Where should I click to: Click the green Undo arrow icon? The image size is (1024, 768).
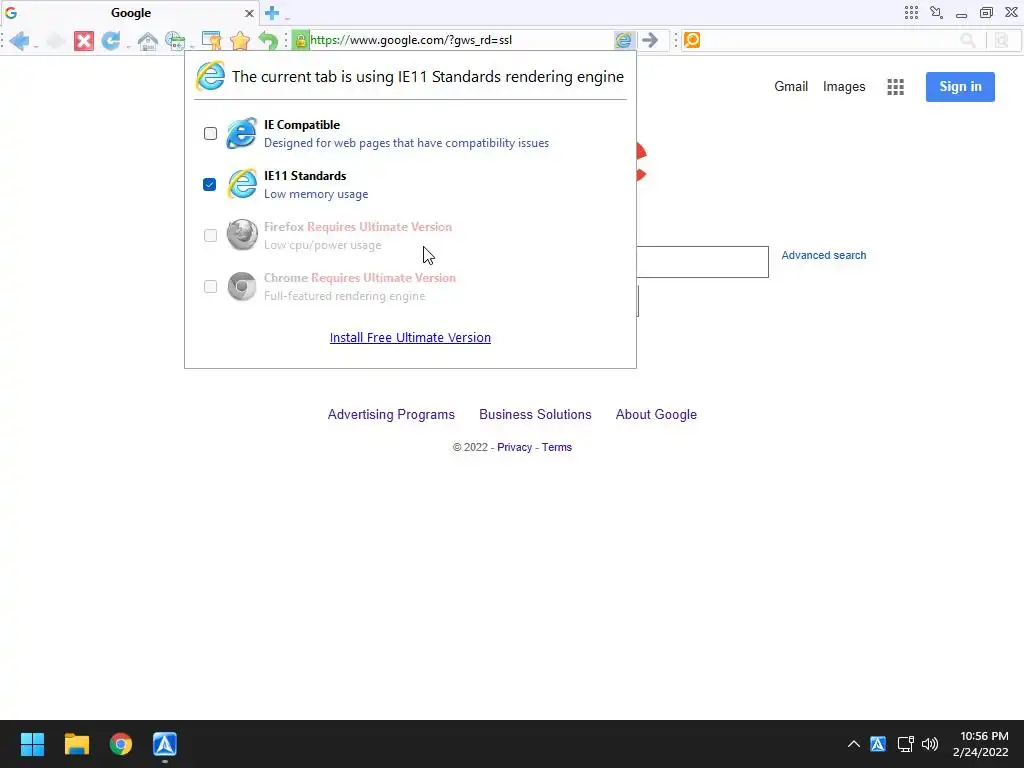268,40
